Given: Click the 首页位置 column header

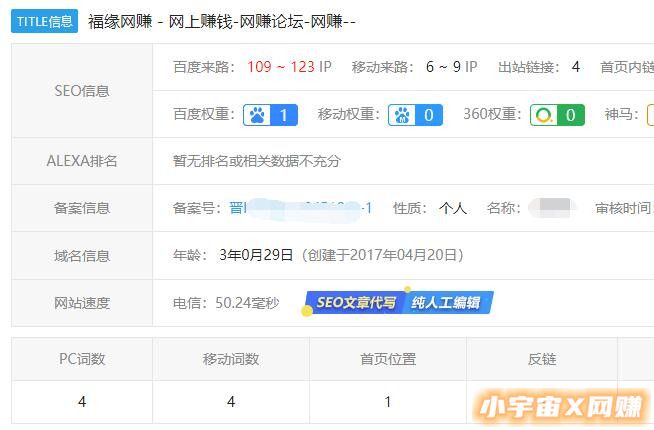Looking at the screenshot, I should pos(388,359).
